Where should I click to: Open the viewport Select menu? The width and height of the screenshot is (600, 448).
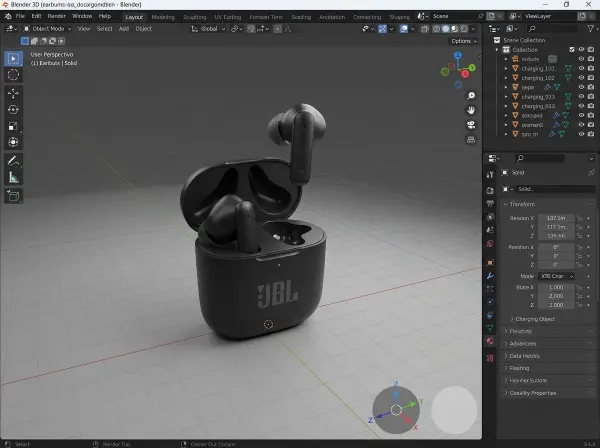[x=104, y=29]
